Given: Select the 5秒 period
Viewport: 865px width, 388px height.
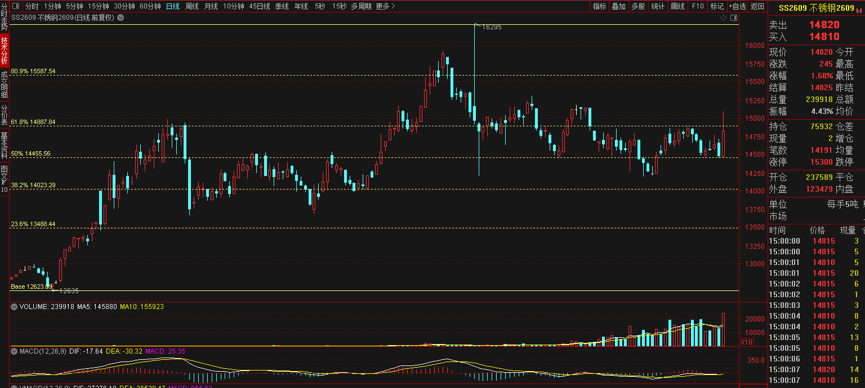Looking at the screenshot, I should [x=320, y=7].
